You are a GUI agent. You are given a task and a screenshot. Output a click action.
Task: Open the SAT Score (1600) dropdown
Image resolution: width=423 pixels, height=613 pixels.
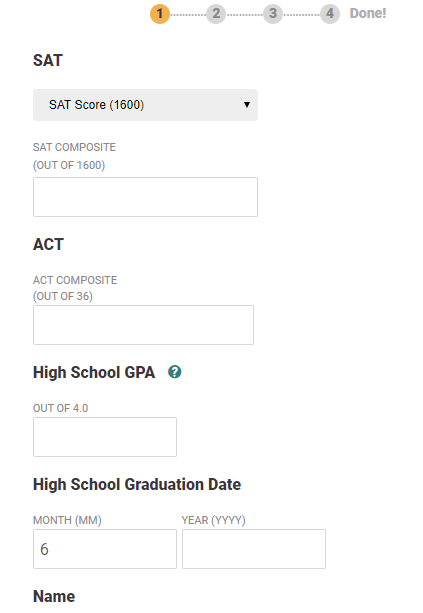pyautogui.click(x=145, y=105)
